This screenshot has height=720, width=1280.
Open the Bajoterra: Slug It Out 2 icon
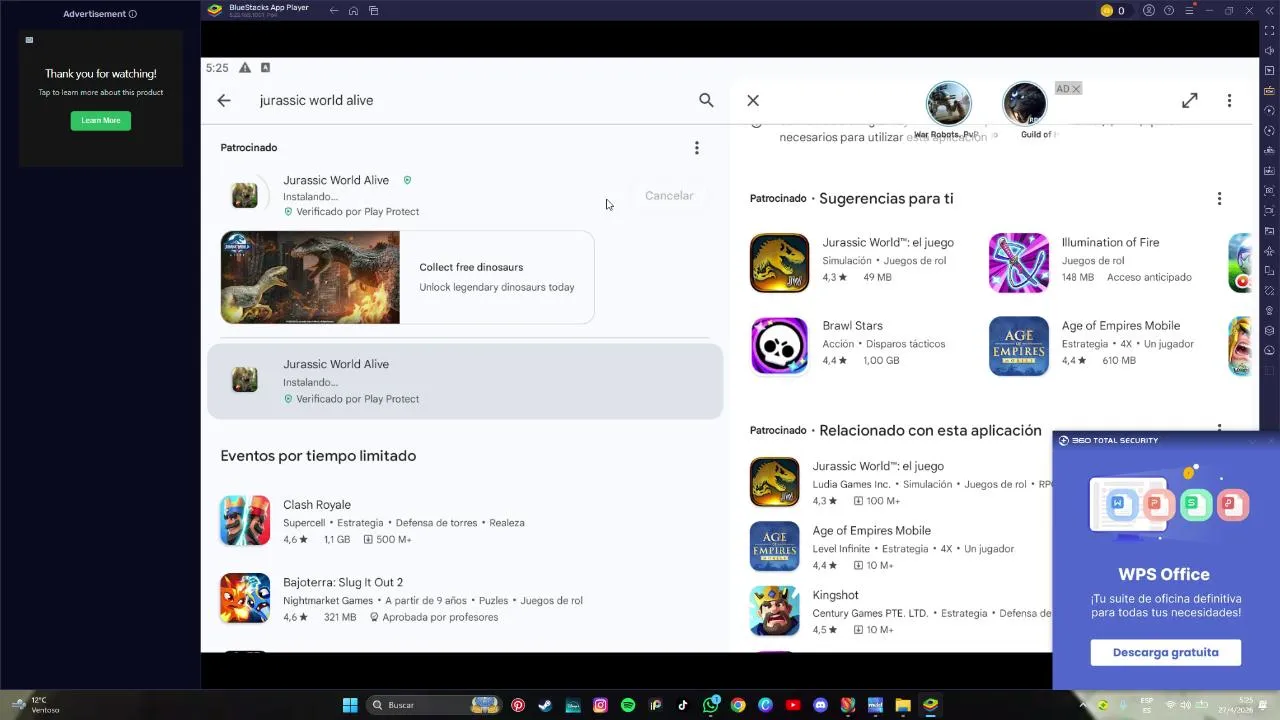245,598
